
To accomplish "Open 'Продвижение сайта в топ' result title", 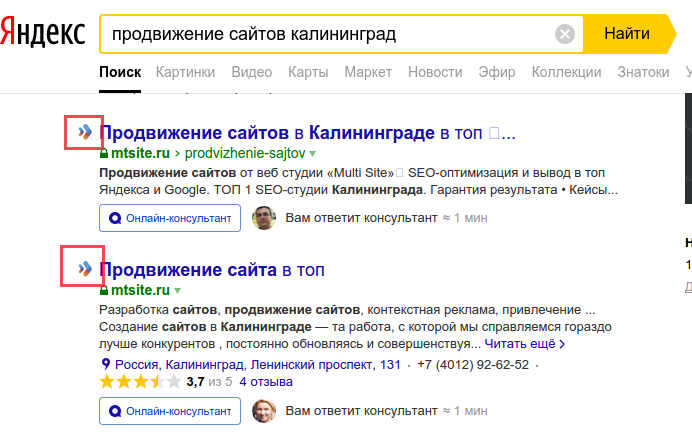I will 212,269.
